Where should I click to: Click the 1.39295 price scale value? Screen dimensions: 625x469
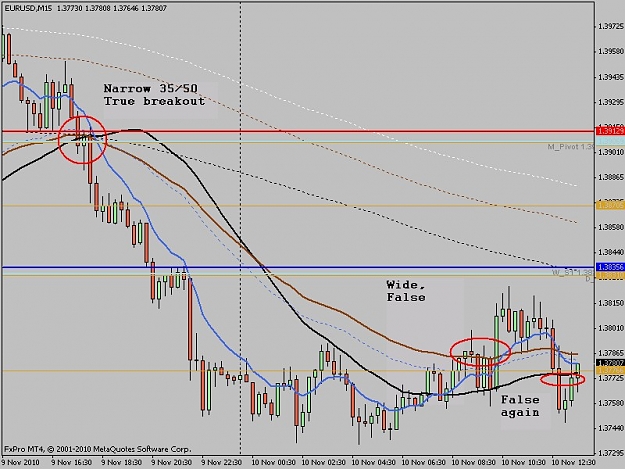pyautogui.click(x=611, y=102)
